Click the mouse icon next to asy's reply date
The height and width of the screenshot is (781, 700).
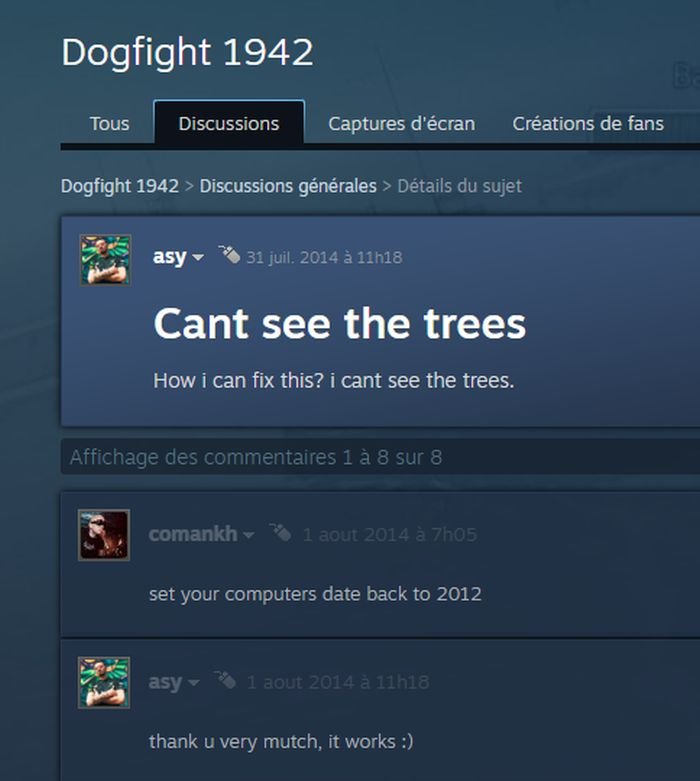click(x=225, y=679)
